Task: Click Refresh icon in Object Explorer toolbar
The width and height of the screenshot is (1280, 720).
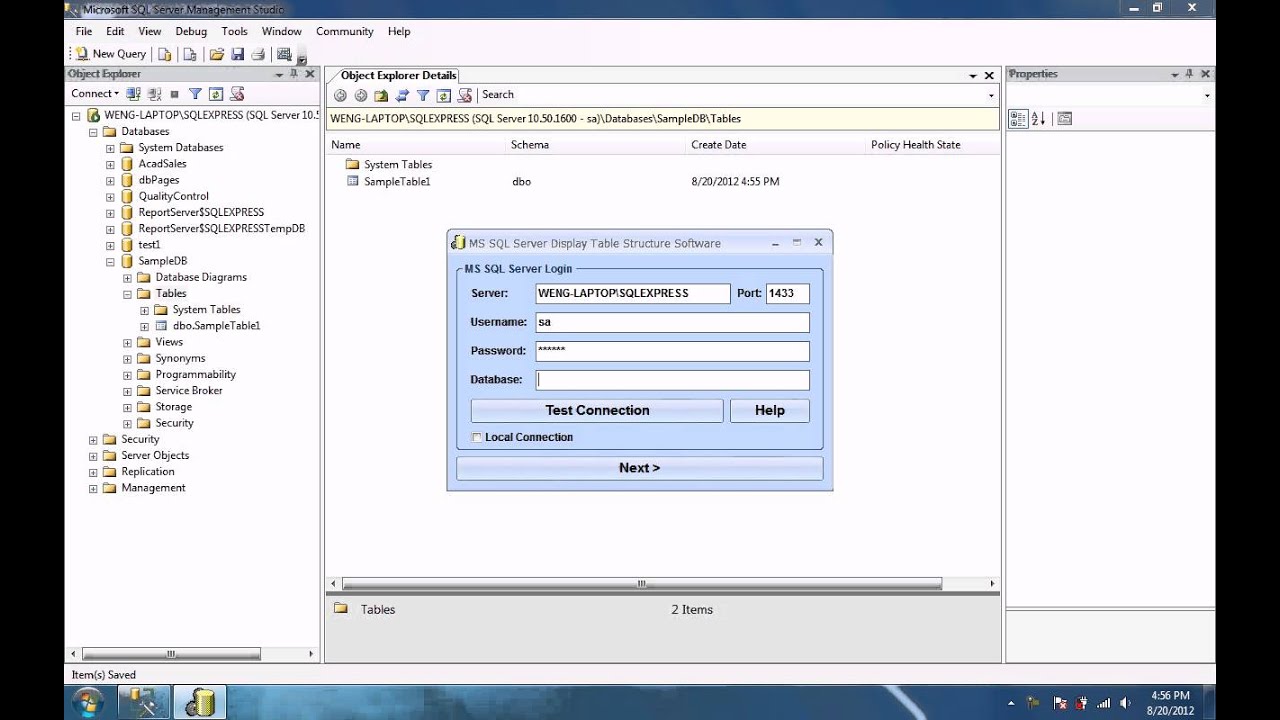Action: (215, 94)
